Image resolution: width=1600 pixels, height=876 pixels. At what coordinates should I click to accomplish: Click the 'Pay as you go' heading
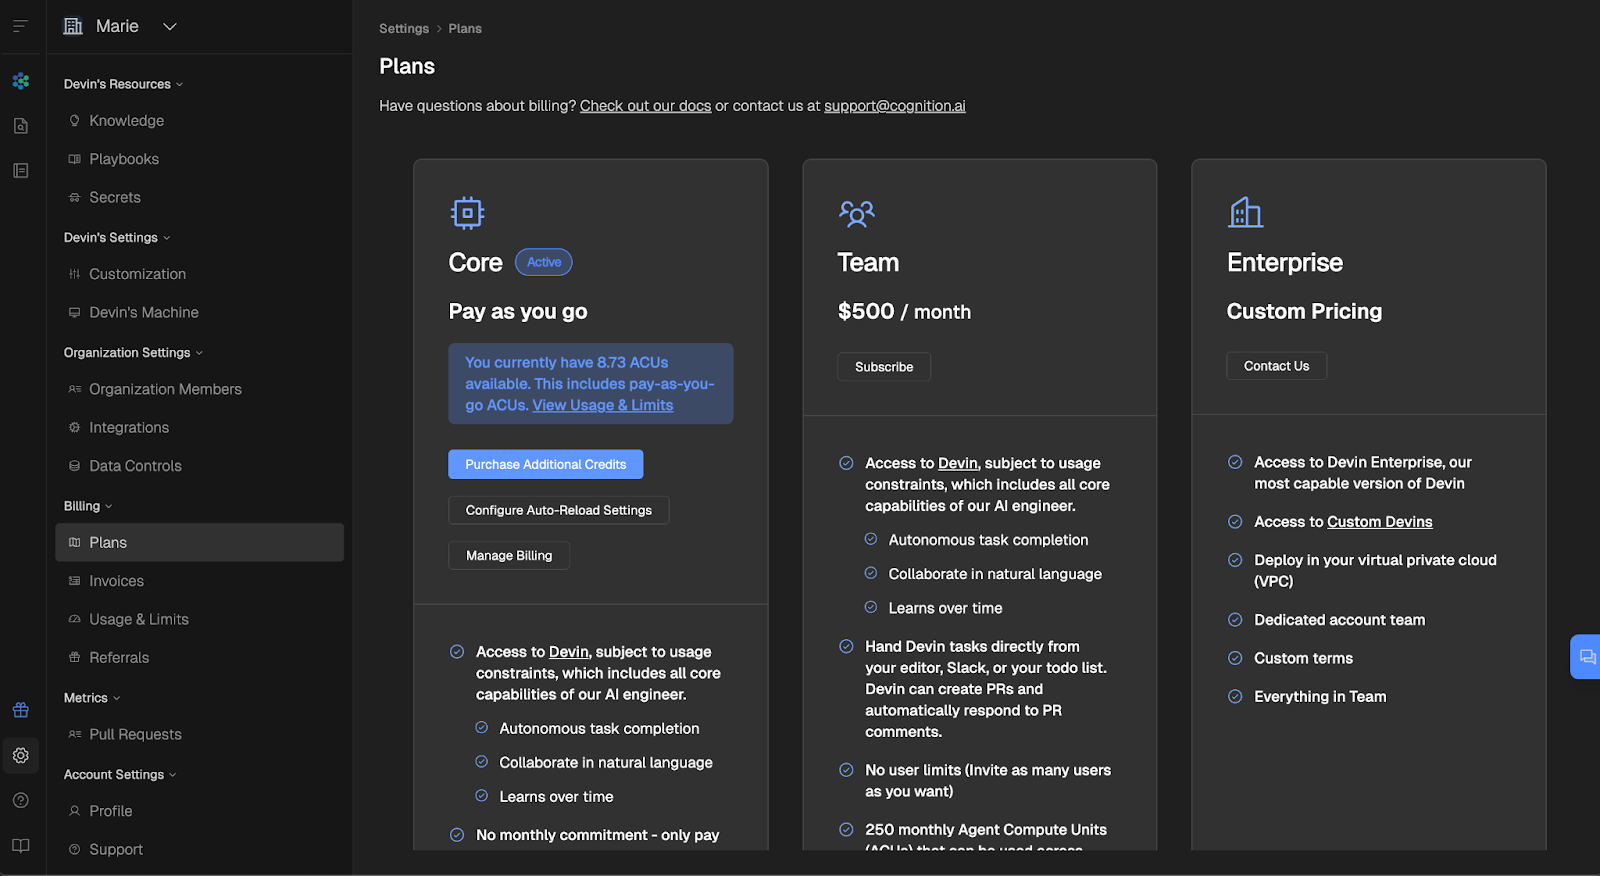(x=518, y=311)
